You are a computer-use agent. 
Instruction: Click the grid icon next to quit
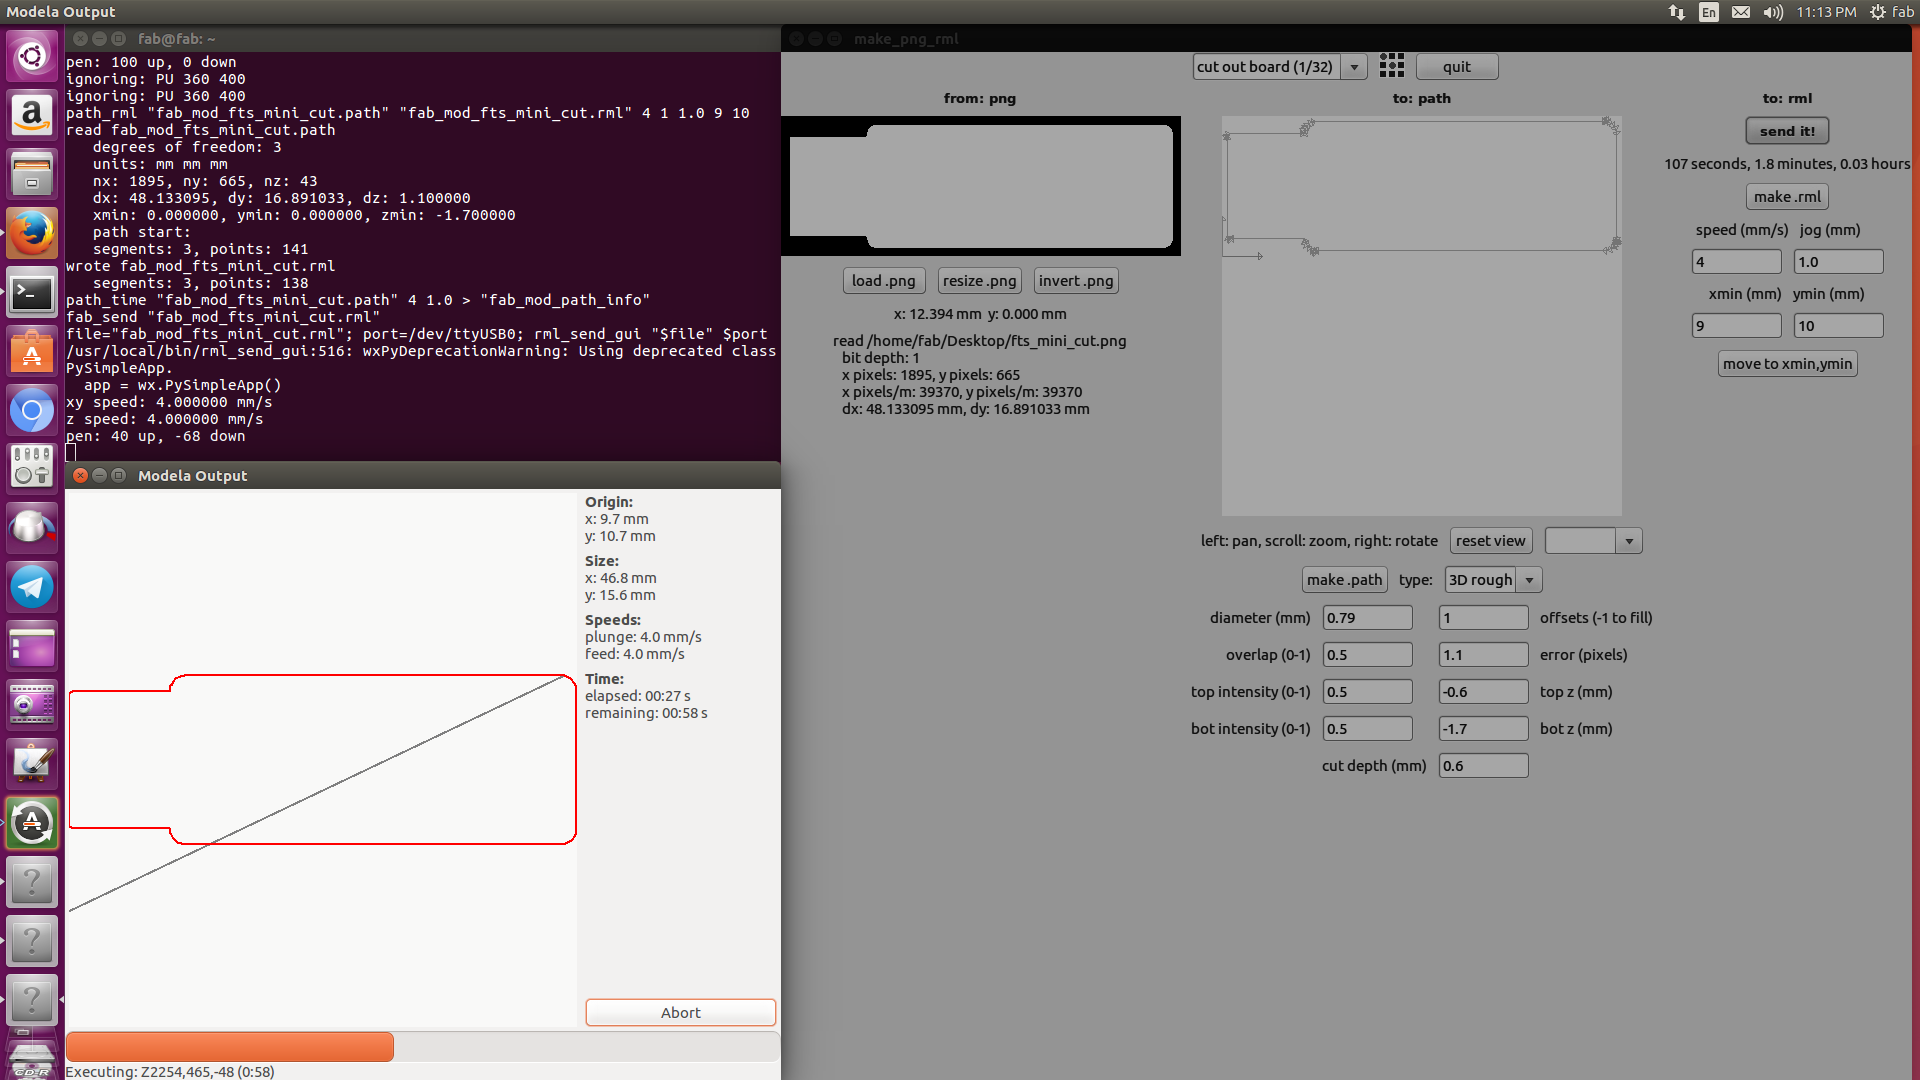click(x=1391, y=66)
